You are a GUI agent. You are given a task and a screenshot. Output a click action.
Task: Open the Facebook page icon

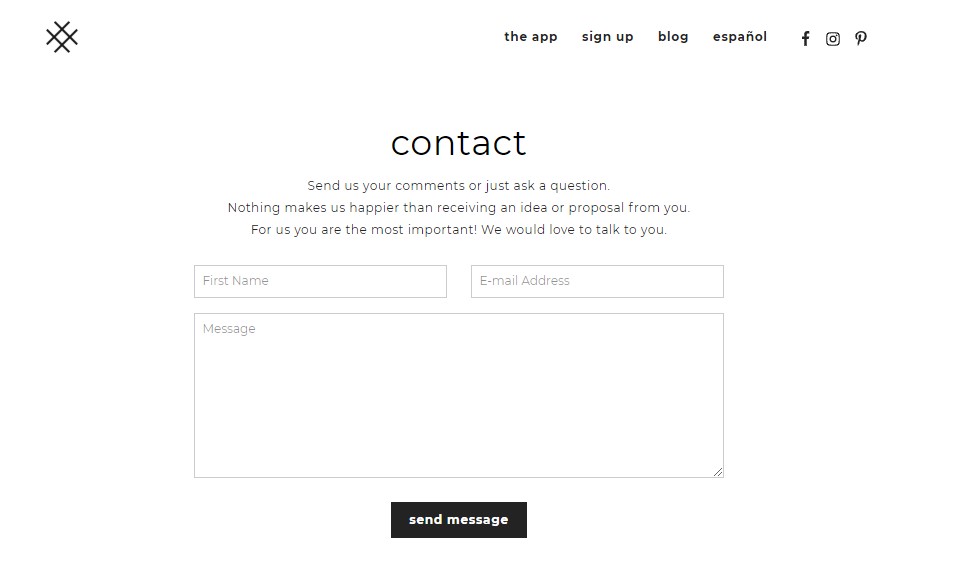tap(805, 39)
